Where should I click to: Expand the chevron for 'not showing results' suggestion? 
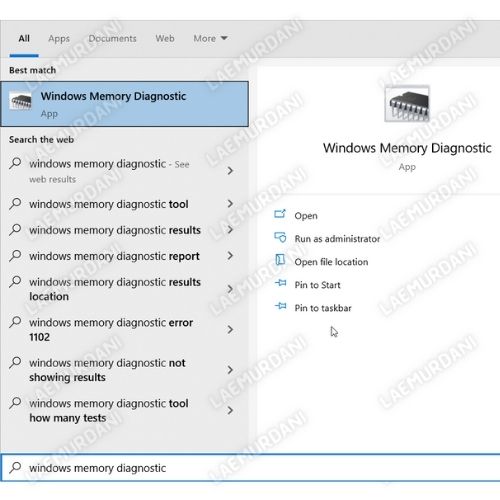pos(230,370)
